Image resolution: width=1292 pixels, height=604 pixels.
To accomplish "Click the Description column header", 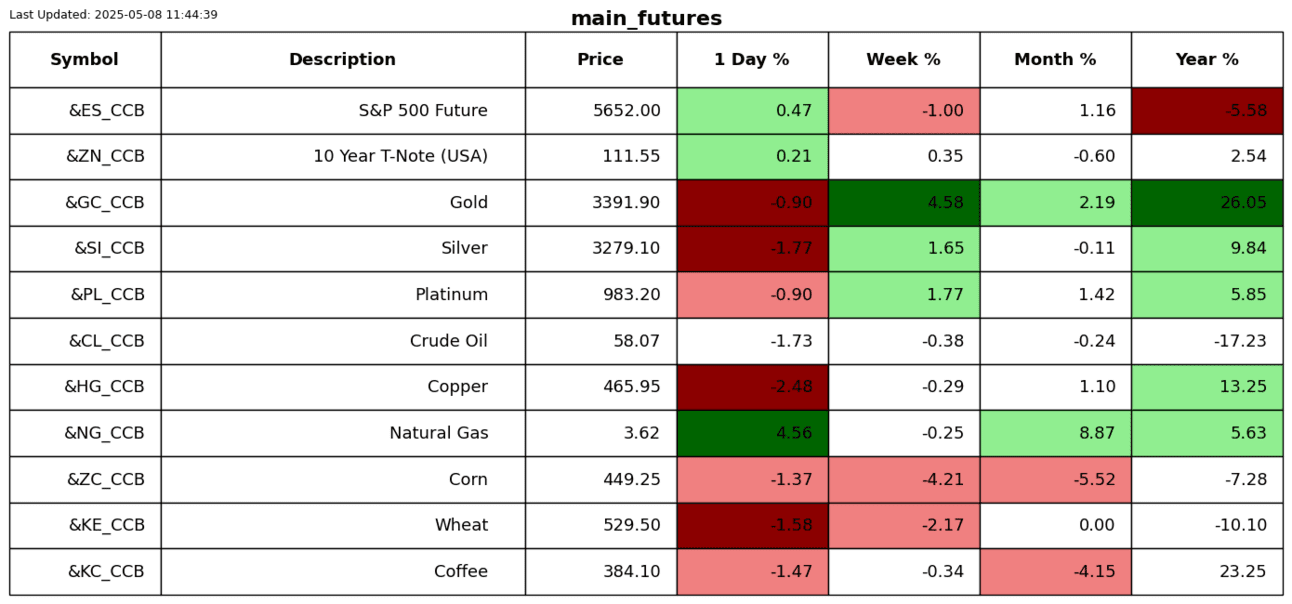I will click(342, 60).
